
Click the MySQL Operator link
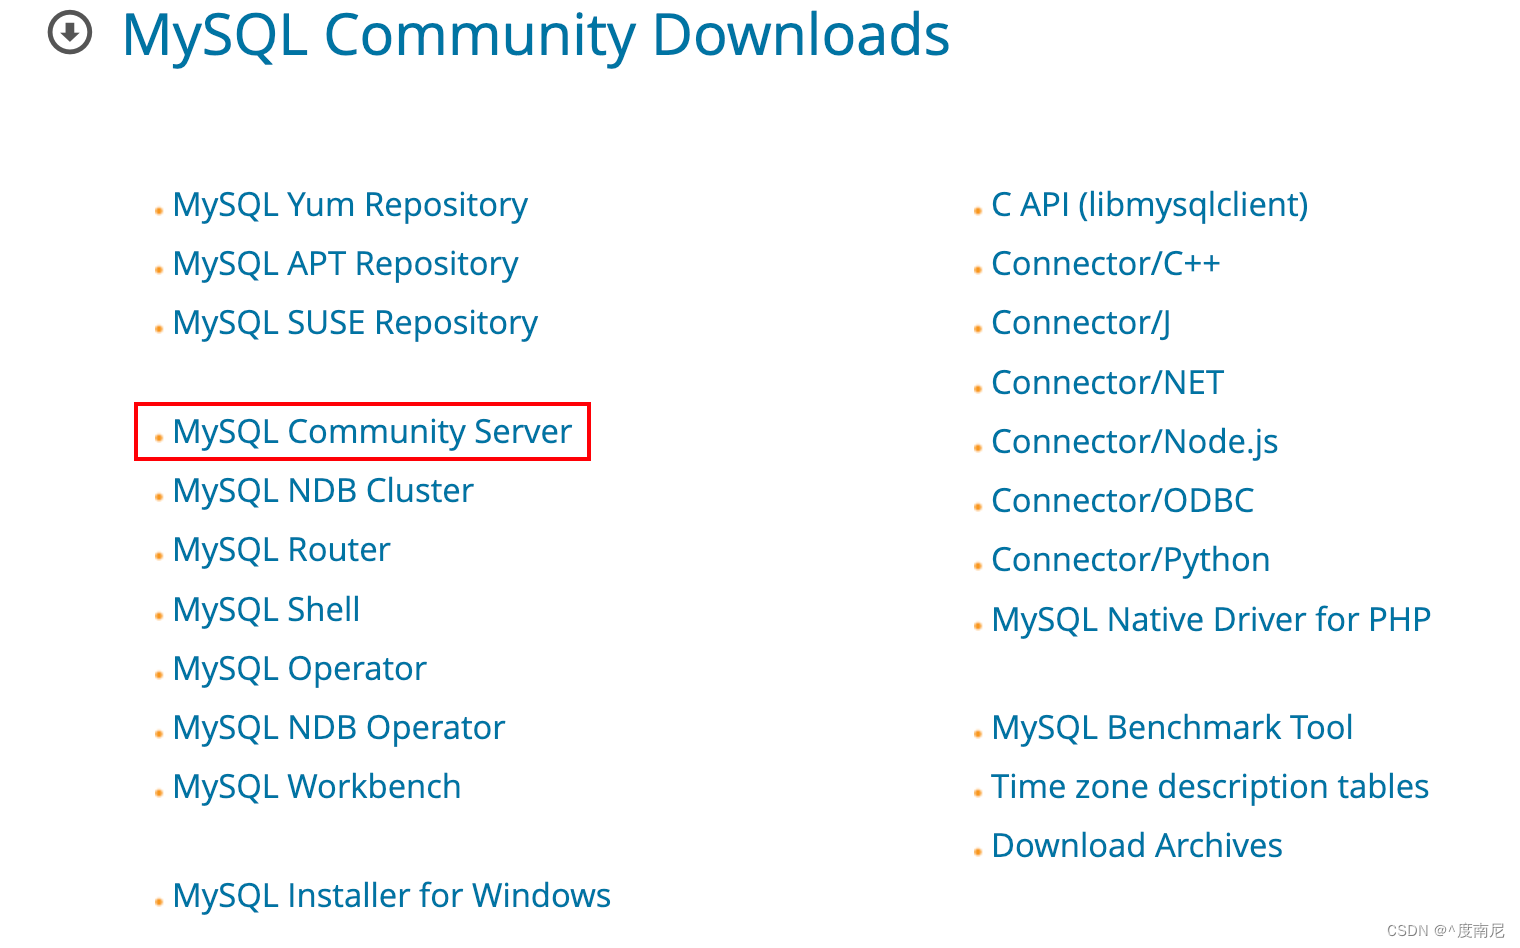tap(299, 669)
